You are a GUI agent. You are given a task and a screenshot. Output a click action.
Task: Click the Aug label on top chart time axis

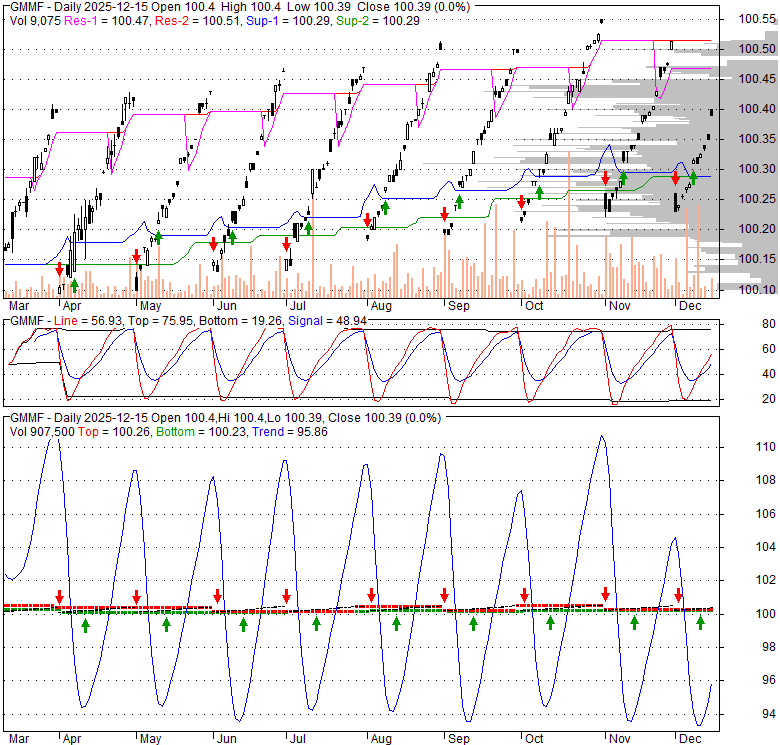(380, 305)
